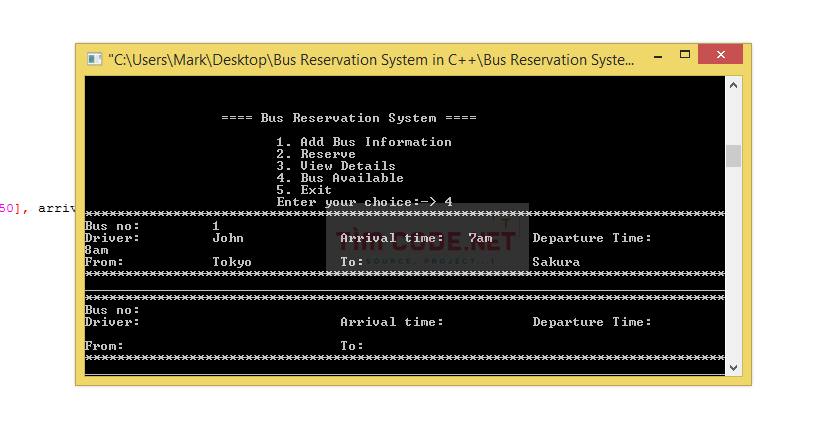Image resolution: width=815 pixels, height=440 pixels.
Task: Click the second empty 'Bus no:' label
Action: [112, 310]
